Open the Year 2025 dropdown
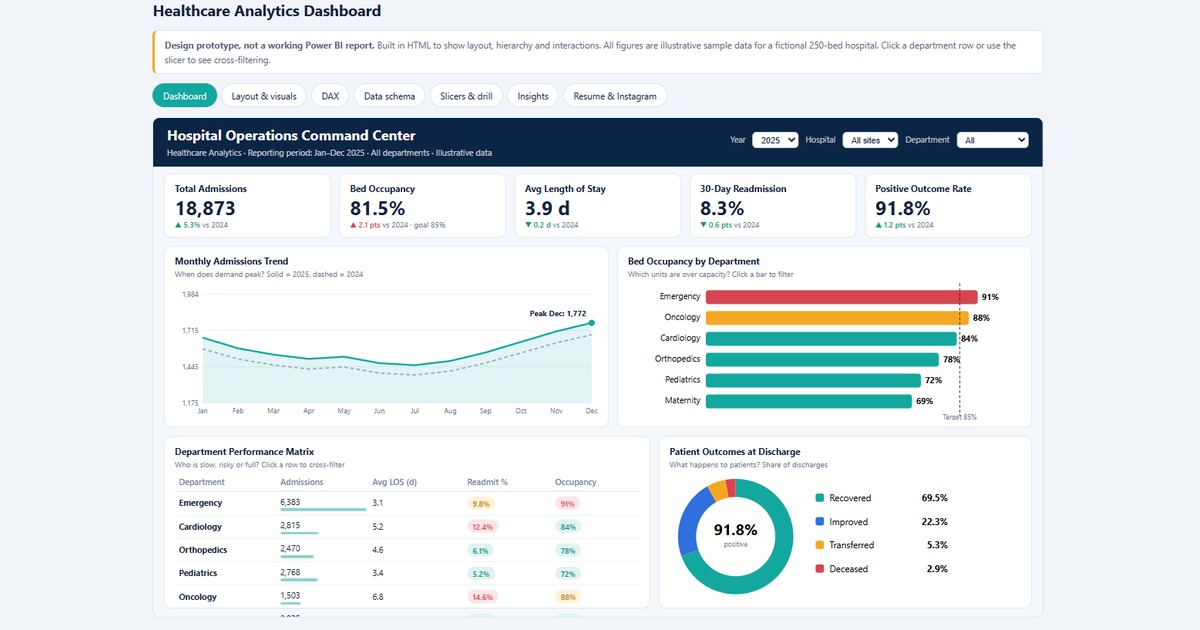1200x630 pixels. pyautogui.click(x=775, y=140)
